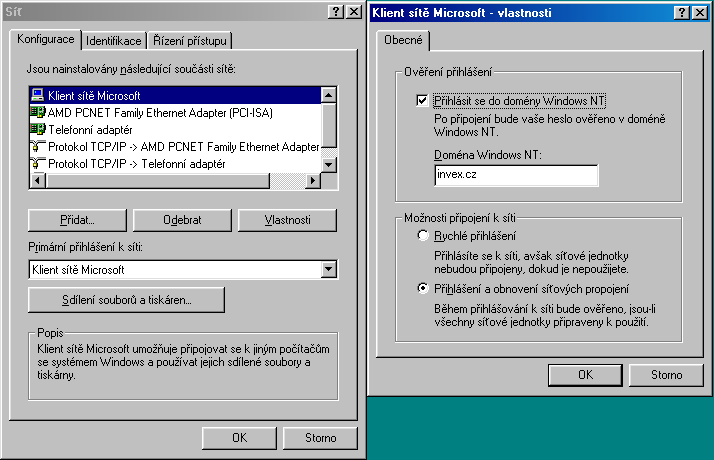
Task: Click the component list scroll up arrow
Action: pos(328,95)
